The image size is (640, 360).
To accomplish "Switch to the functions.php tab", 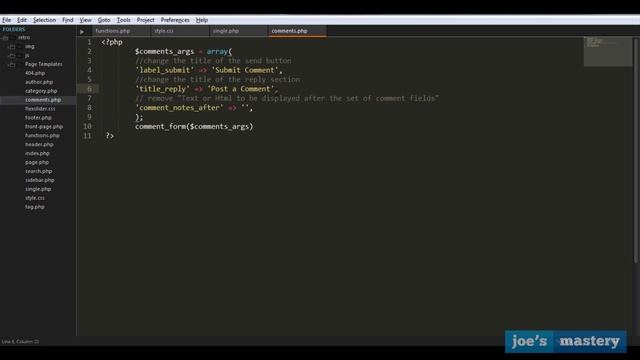I will click(120, 31).
